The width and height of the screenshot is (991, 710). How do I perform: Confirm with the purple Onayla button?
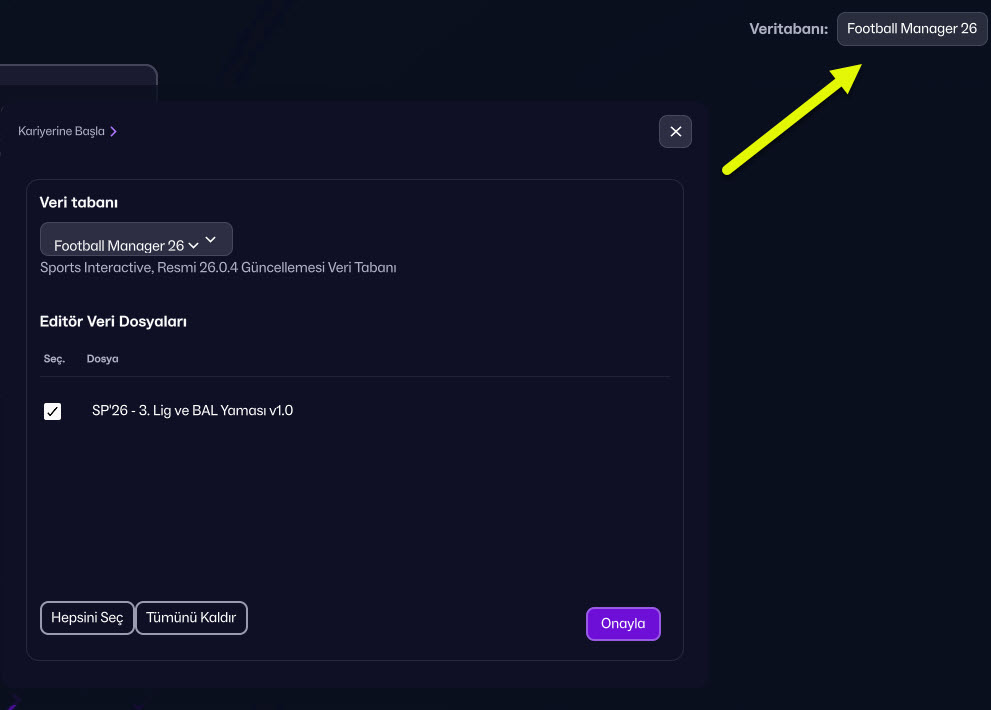pos(623,624)
